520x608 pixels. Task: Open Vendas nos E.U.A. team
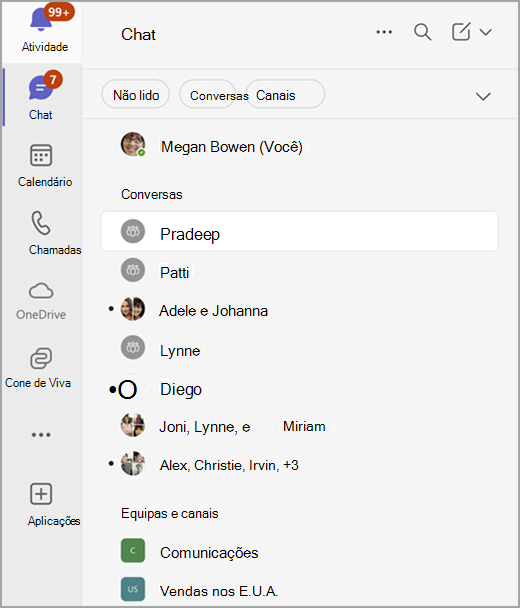[299, 590]
